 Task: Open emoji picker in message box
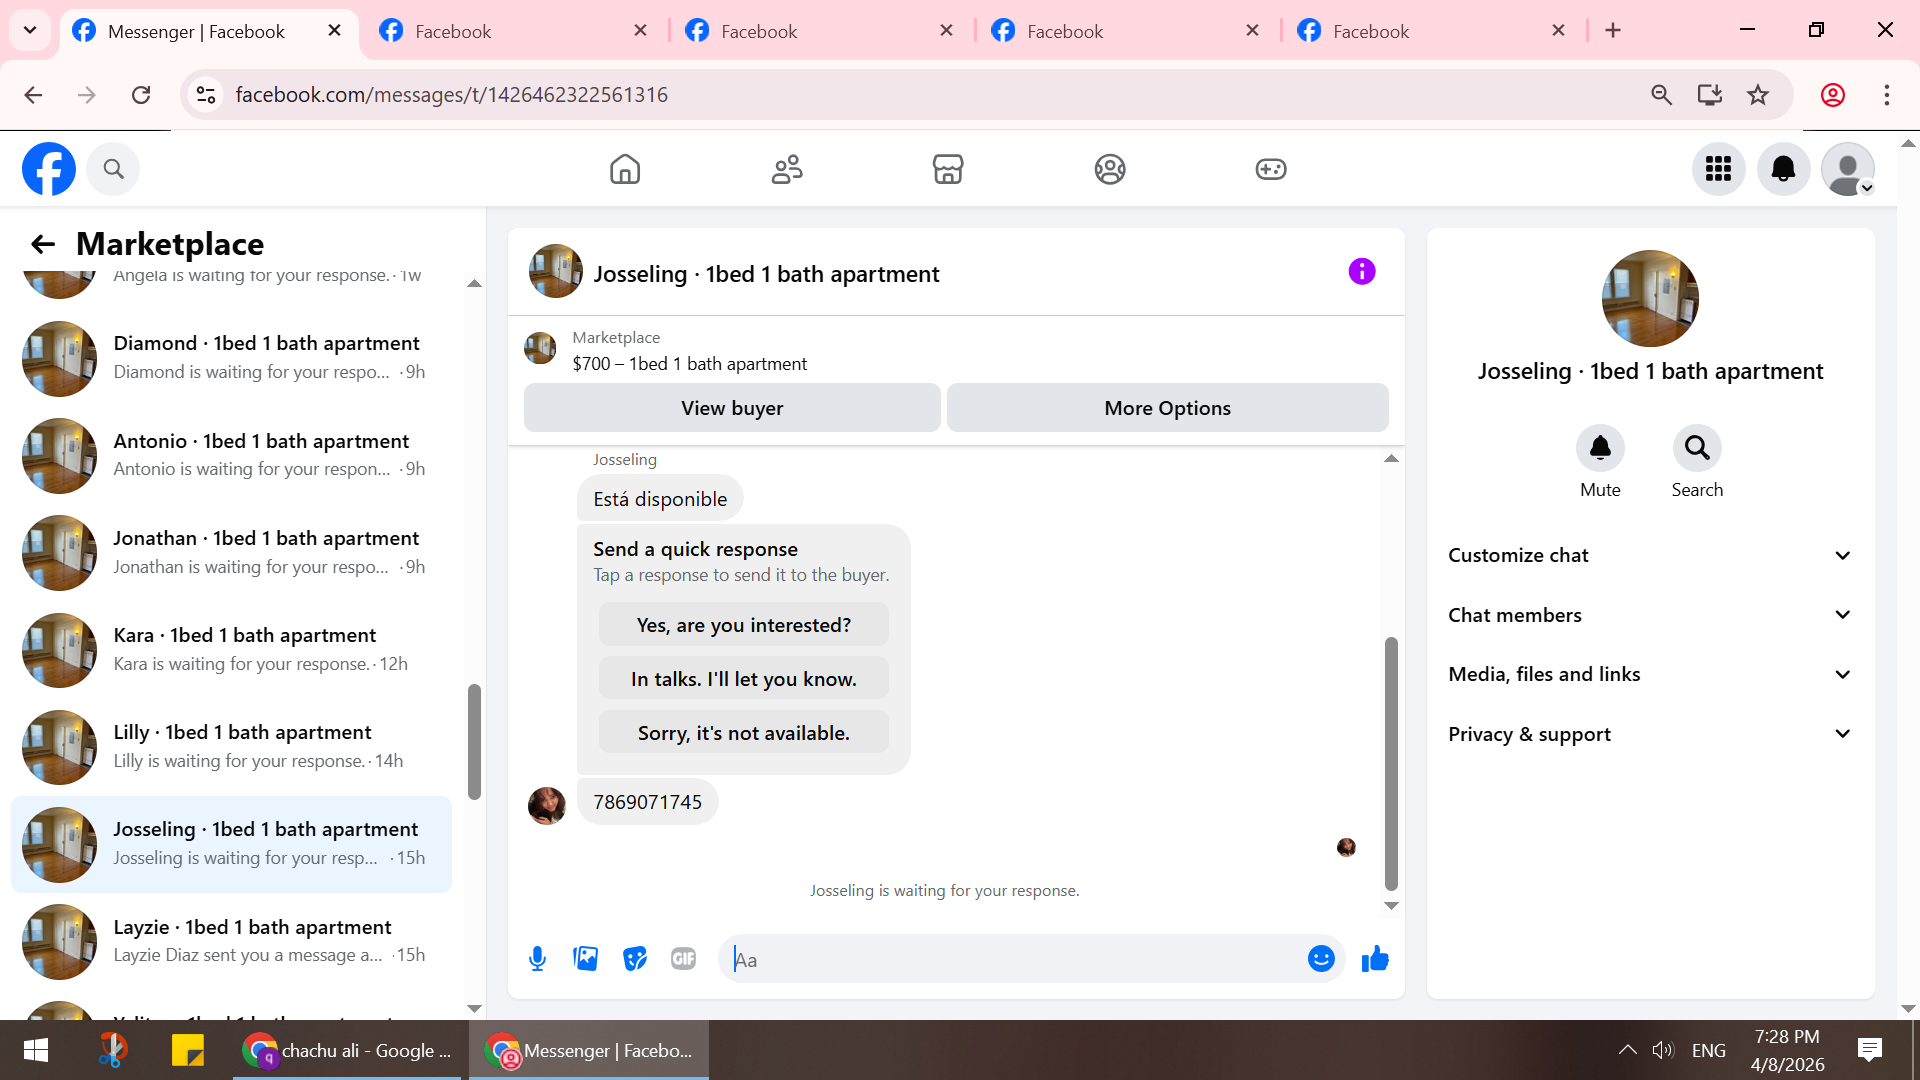click(1321, 959)
